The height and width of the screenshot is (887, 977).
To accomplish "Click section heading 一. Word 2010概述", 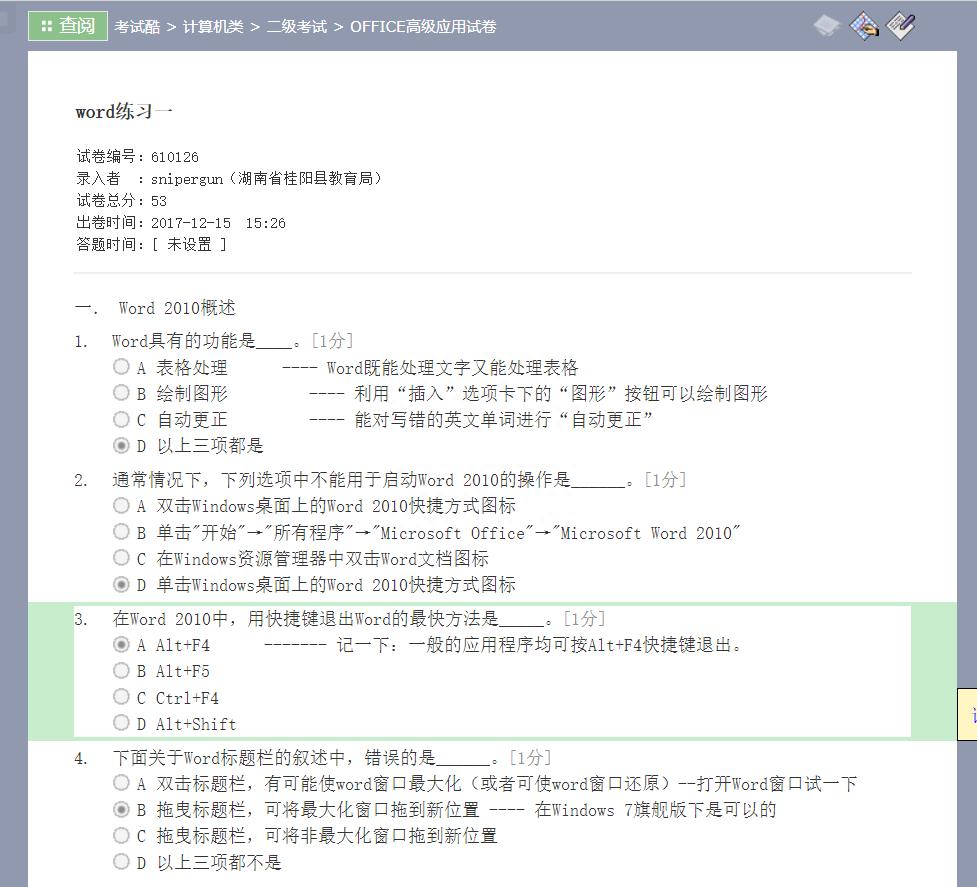I will tap(155, 308).
